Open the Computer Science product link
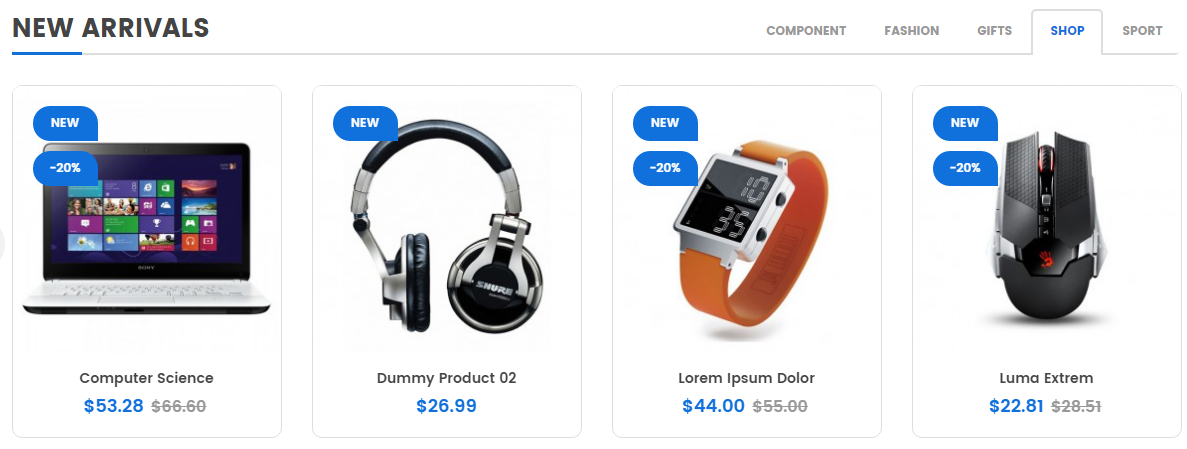 coord(147,378)
